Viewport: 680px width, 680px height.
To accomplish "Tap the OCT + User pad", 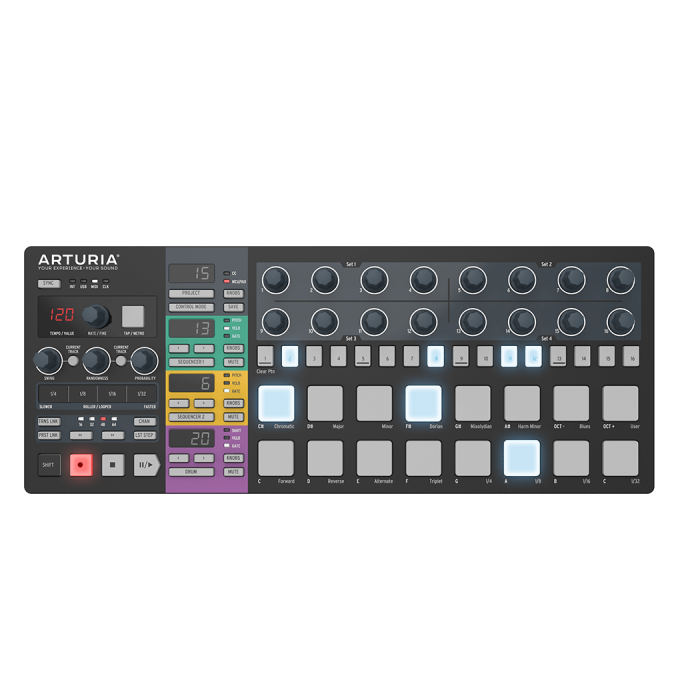I will tap(621, 403).
